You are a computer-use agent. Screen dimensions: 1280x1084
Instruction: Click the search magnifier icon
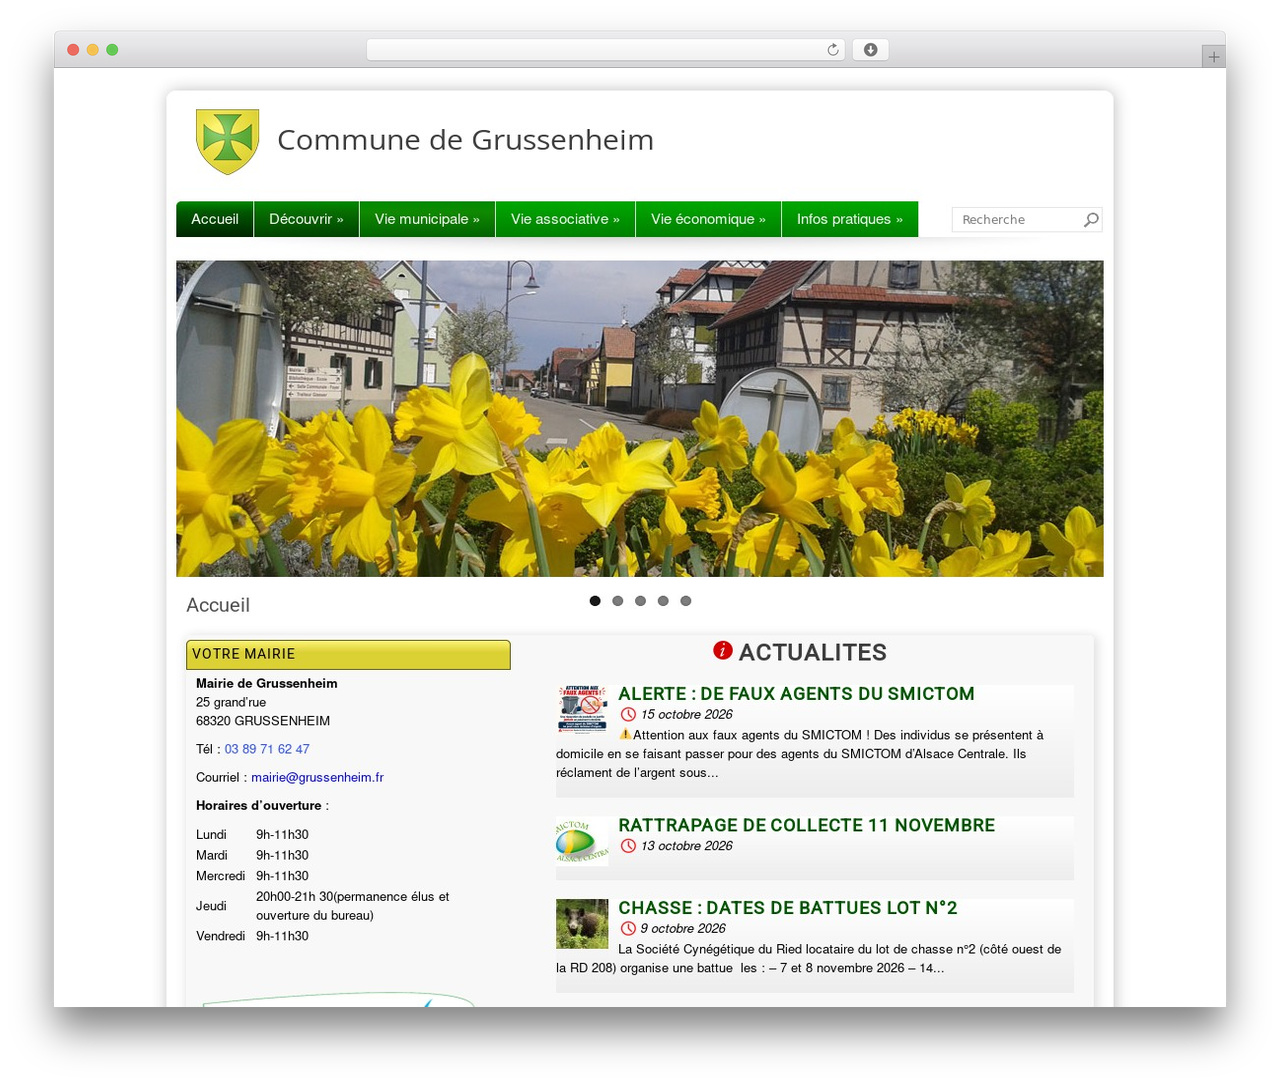tap(1091, 220)
